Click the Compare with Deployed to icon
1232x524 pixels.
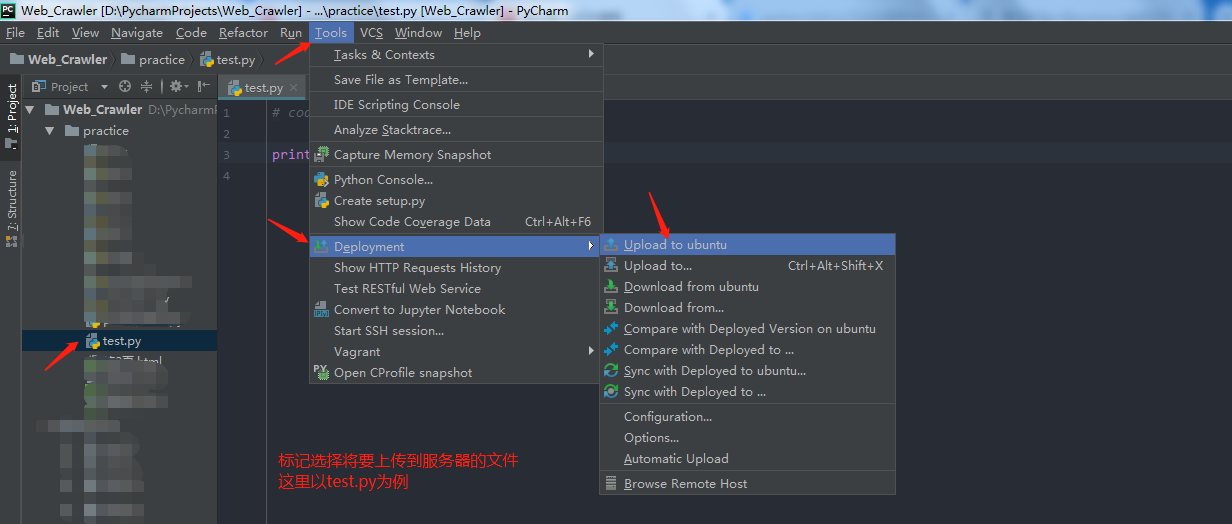coord(611,350)
